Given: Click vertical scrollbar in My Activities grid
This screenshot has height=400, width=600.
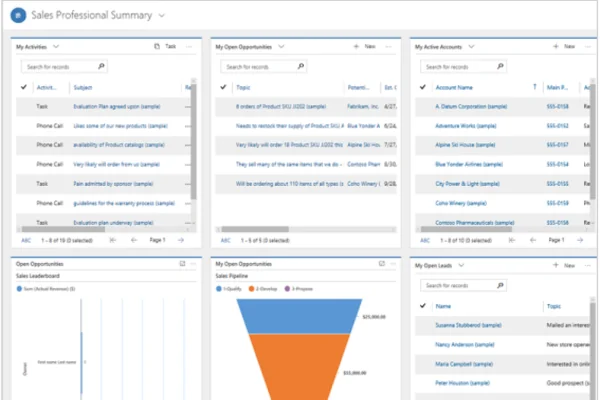Looking at the screenshot, I should (x=194, y=142).
